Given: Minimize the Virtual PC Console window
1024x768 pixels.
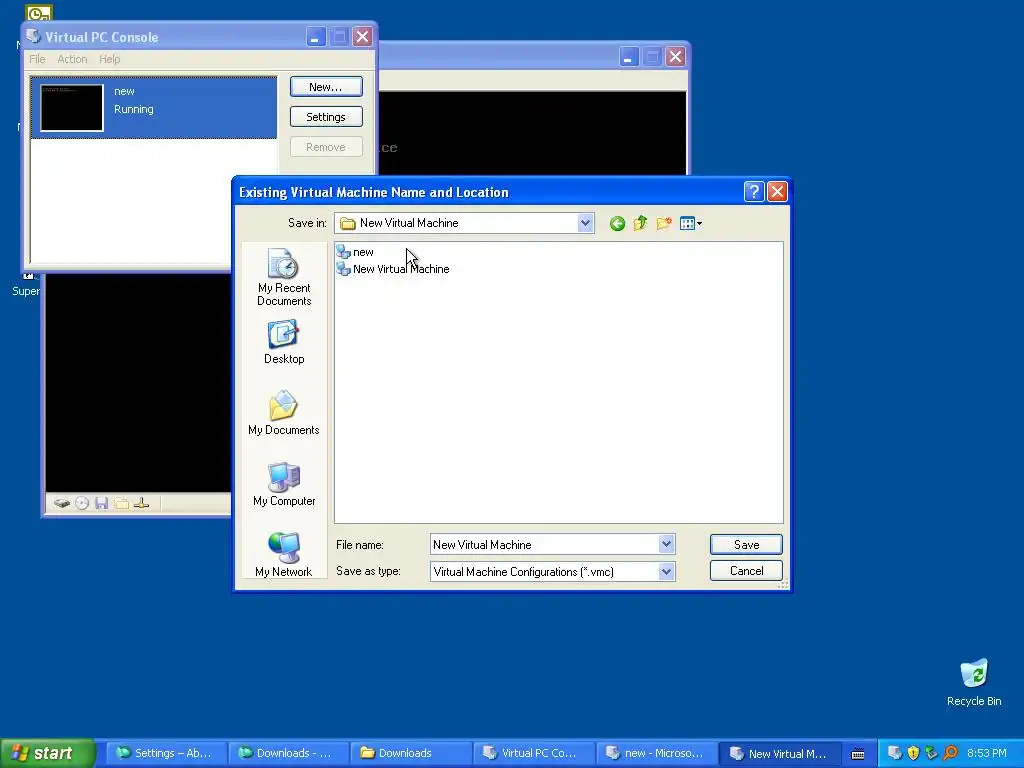Looking at the screenshot, I should coord(315,37).
